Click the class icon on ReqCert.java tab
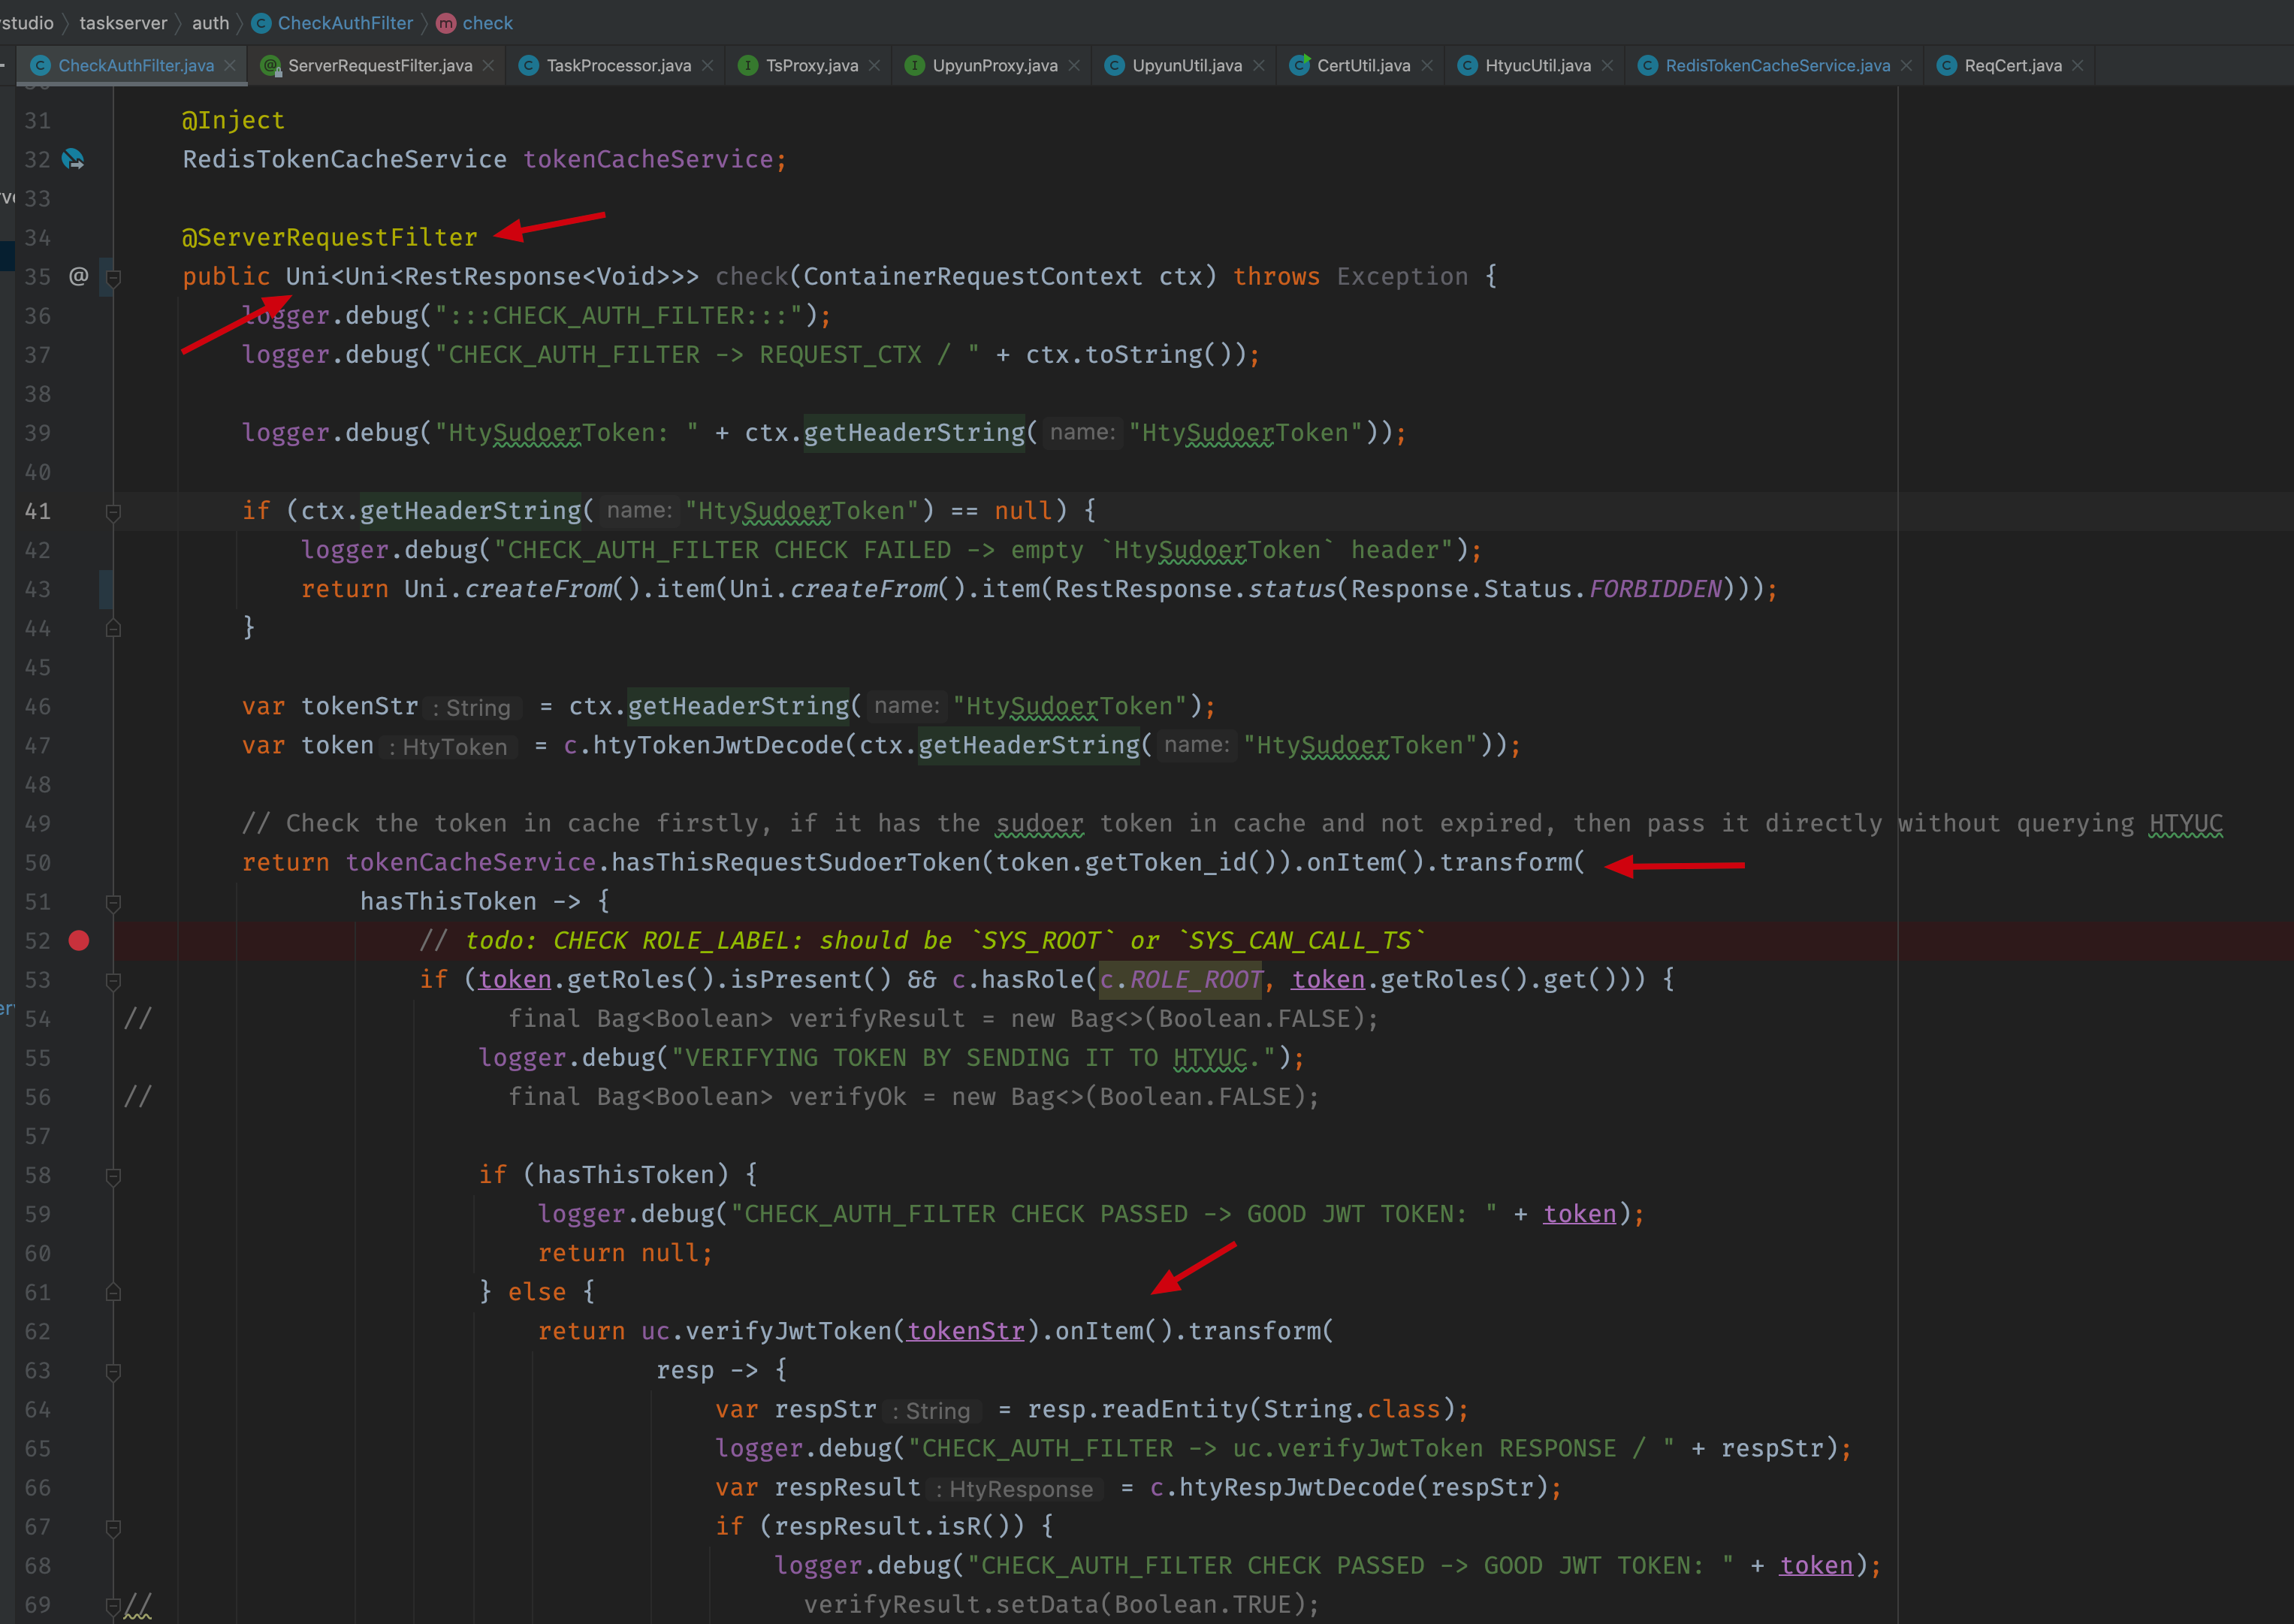2294x1624 pixels. click(x=1946, y=65)
